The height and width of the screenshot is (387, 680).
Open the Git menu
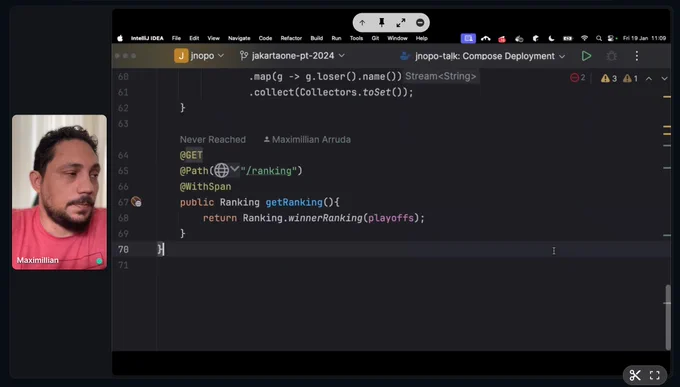click(x=375, y=38)
